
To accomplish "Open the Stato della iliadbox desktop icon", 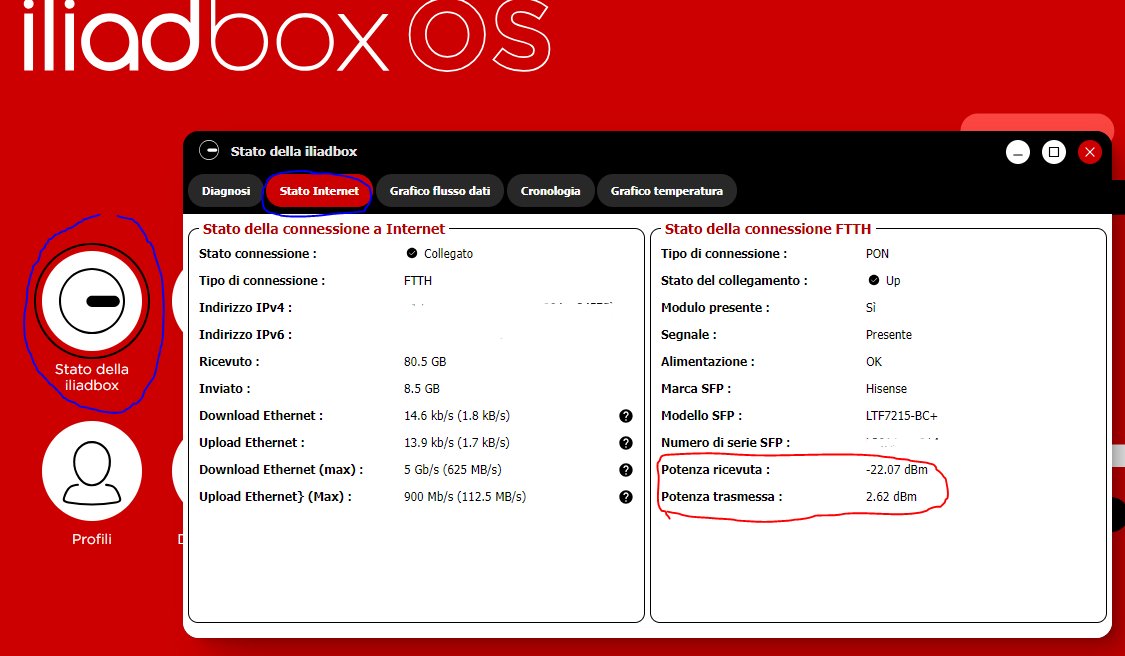I will tap(91, 301).
